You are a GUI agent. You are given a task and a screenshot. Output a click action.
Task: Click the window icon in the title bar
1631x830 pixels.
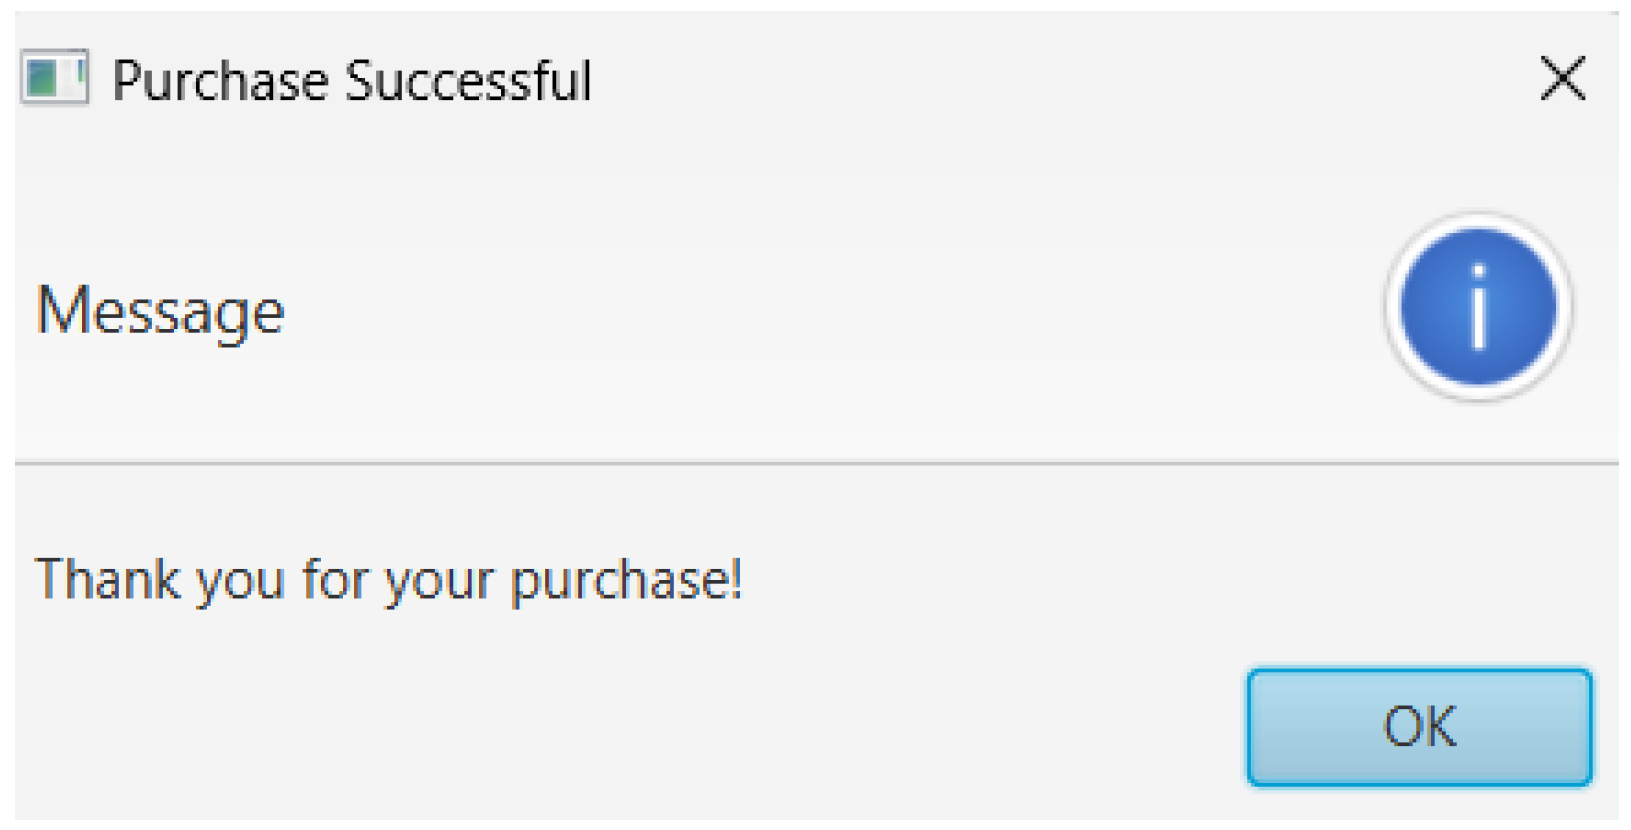coord(55,78)
